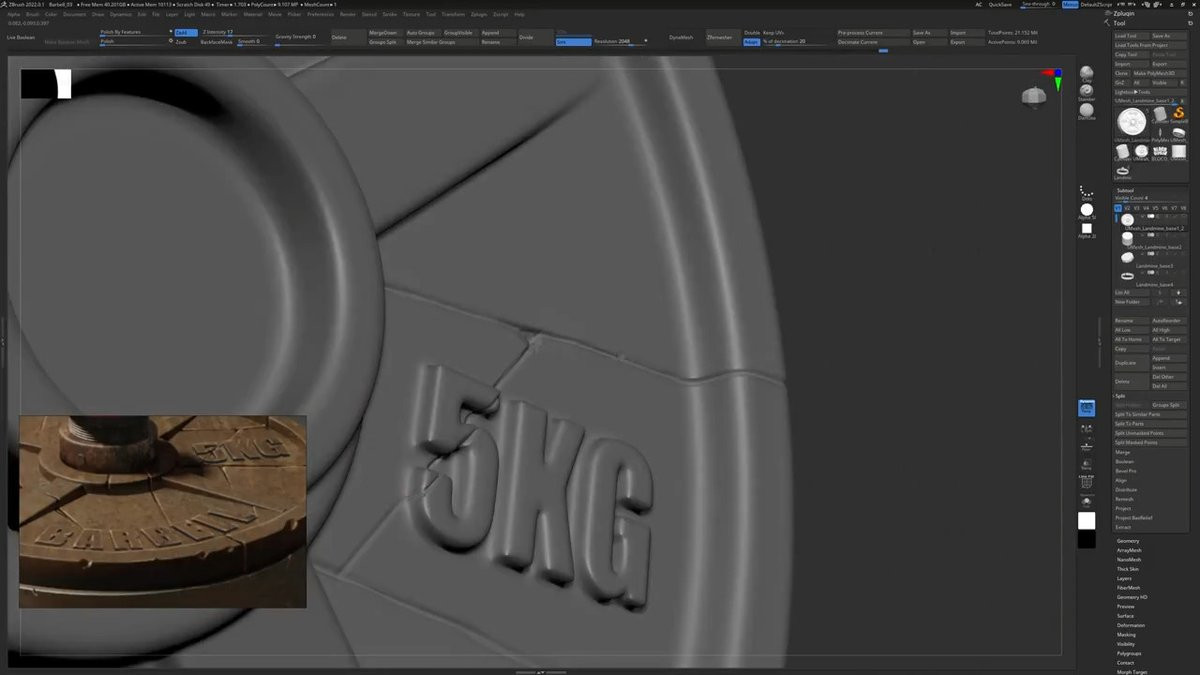1200x675 pixels.
Task: Click the Split To Similar Parts button
Action: pos(1151,414)
